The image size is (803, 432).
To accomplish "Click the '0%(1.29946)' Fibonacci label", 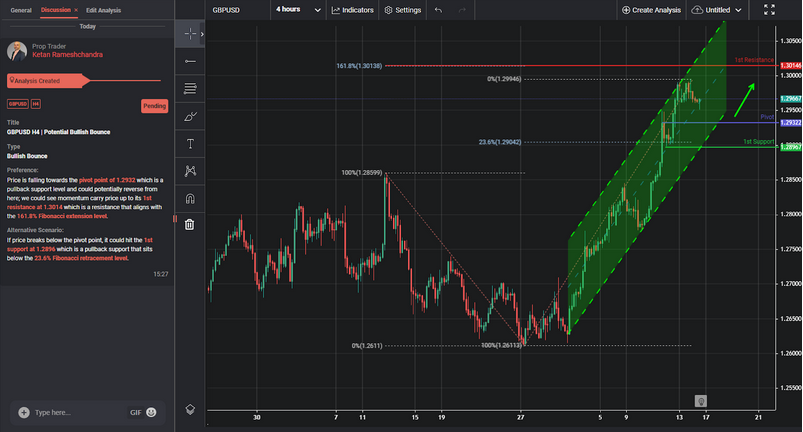I will pyautogui.click(x=504, y=79).
